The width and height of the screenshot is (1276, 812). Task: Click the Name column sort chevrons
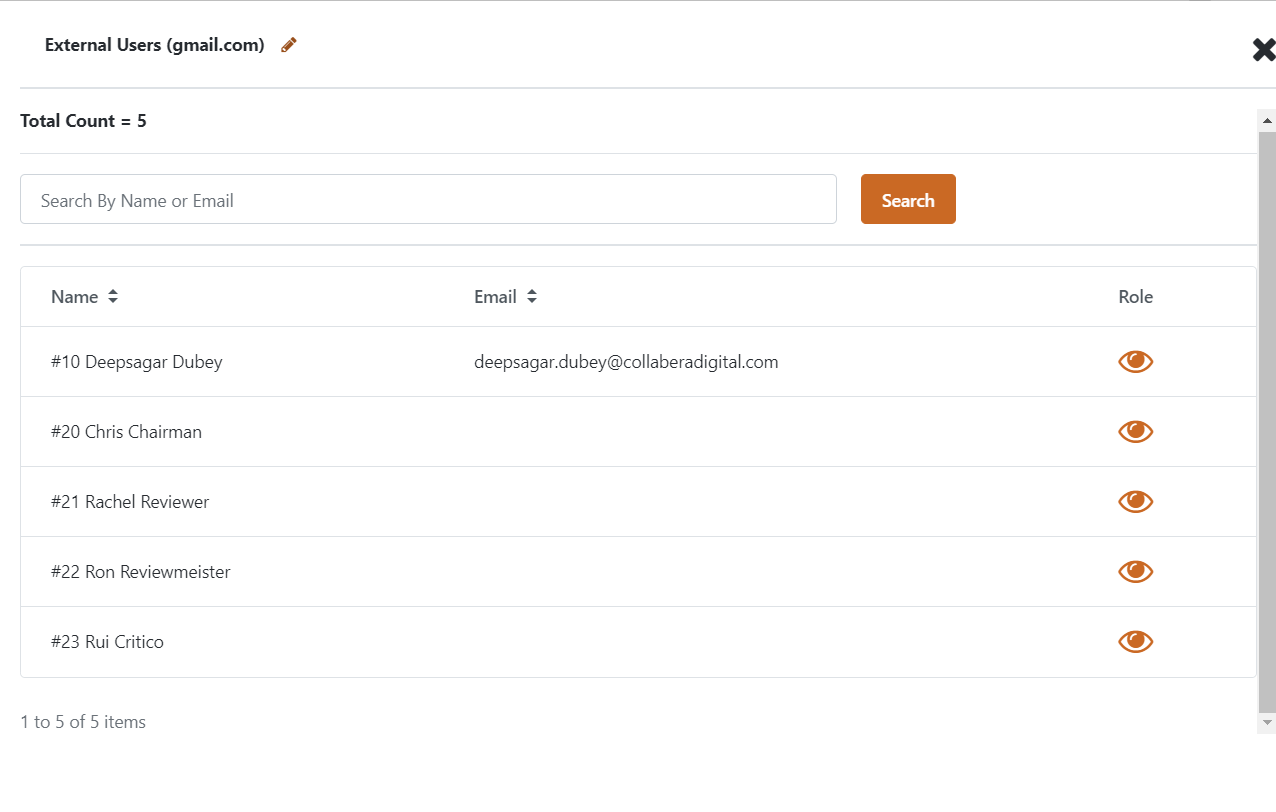tap(112, 296)
